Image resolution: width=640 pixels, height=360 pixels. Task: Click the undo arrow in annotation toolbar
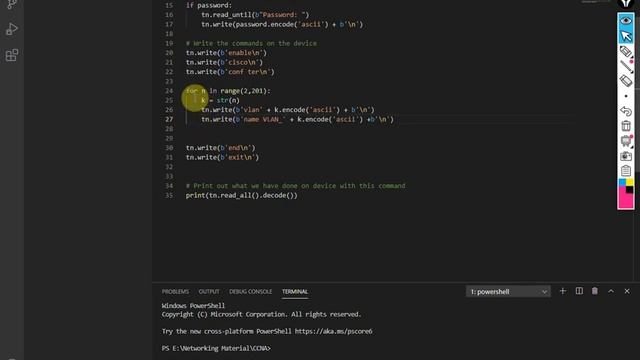pos(626,111)
